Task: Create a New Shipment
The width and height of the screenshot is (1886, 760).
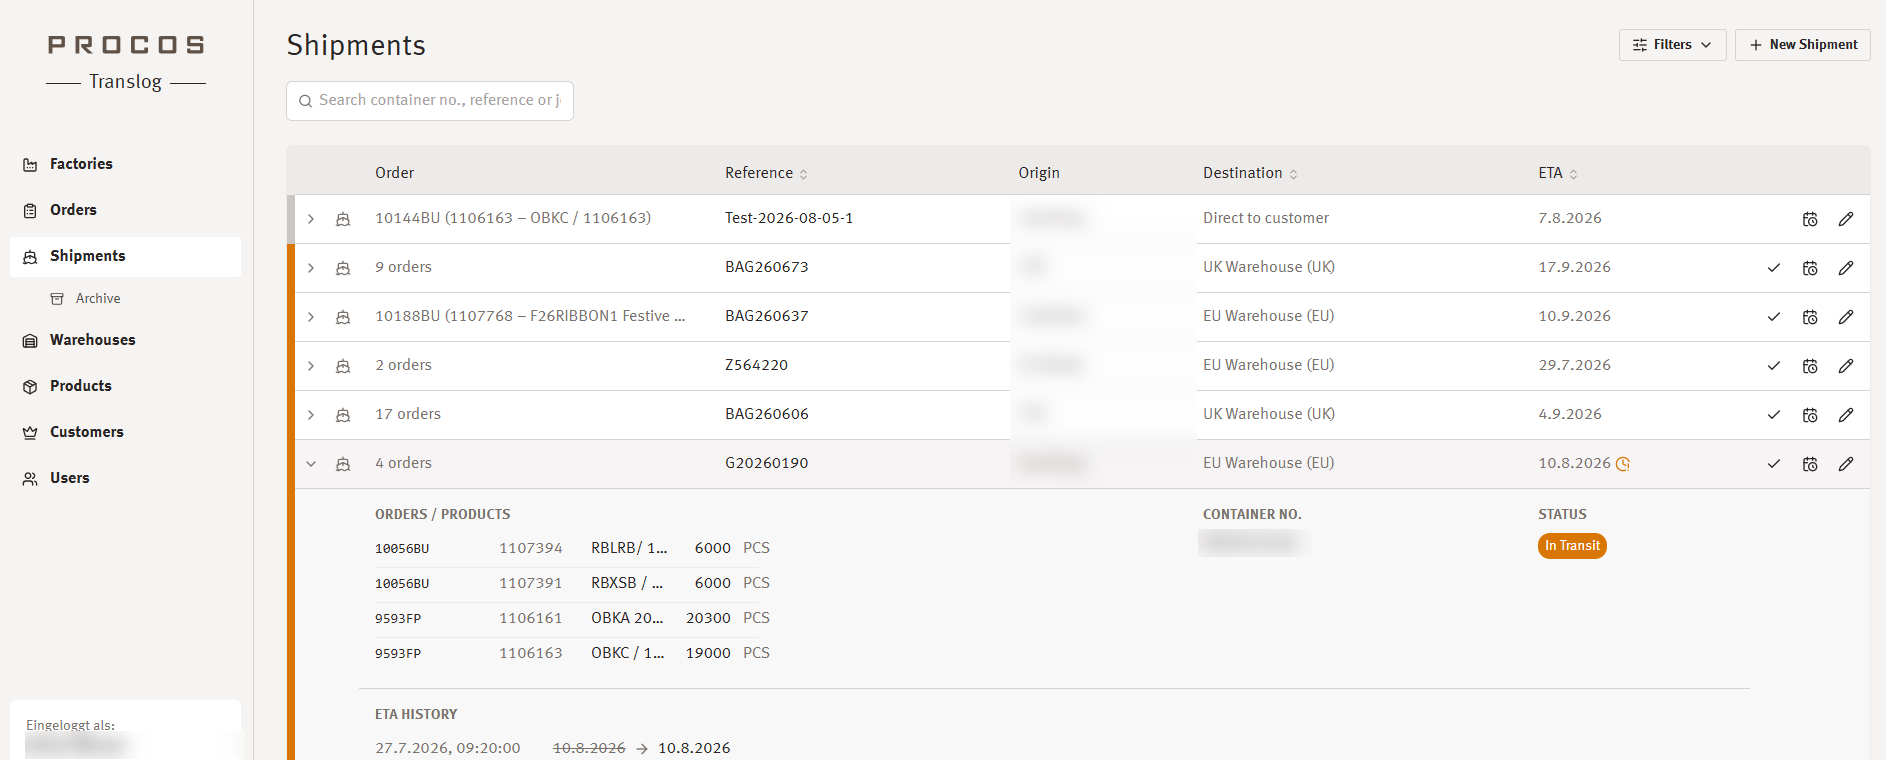Action: (1802, 45)
